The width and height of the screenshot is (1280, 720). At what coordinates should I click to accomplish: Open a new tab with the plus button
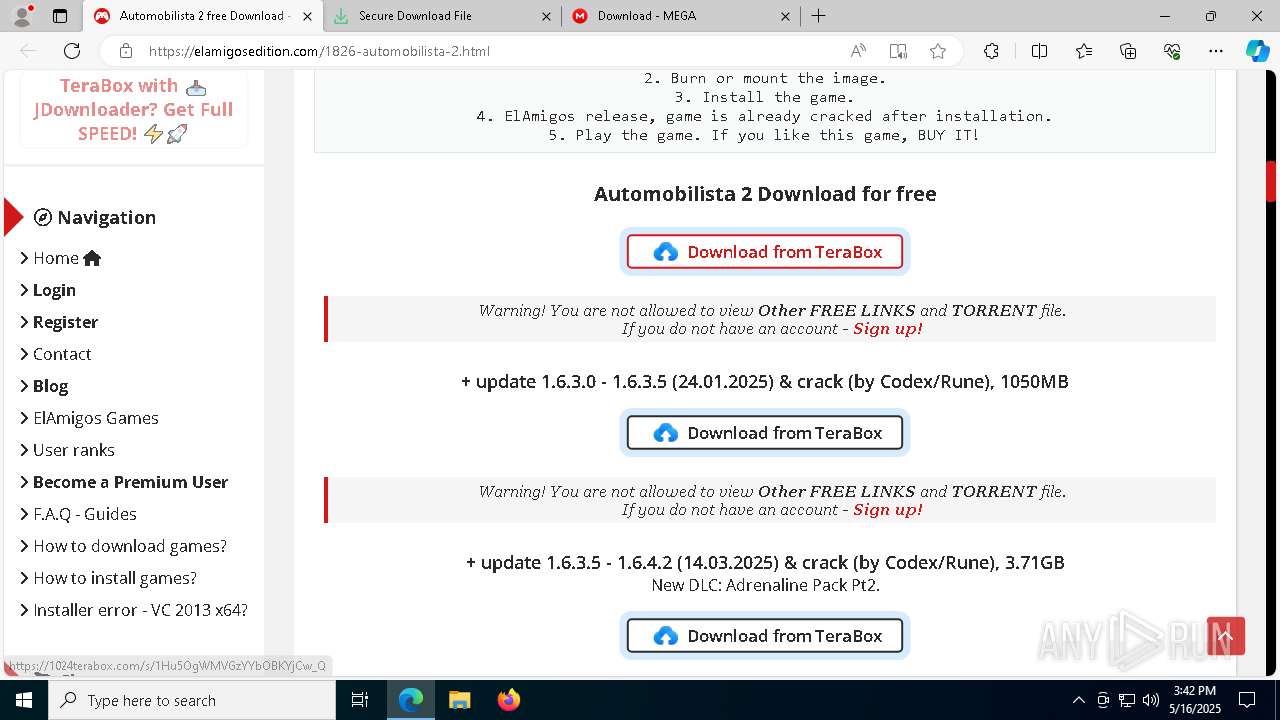click(x=818, y=16)
